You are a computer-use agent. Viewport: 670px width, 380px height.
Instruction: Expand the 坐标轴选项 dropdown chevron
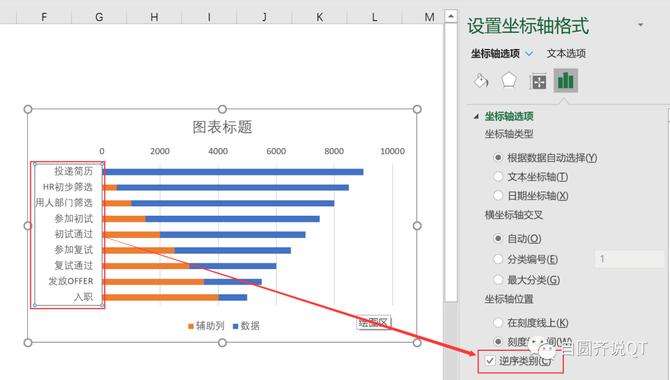click(529, 54)
